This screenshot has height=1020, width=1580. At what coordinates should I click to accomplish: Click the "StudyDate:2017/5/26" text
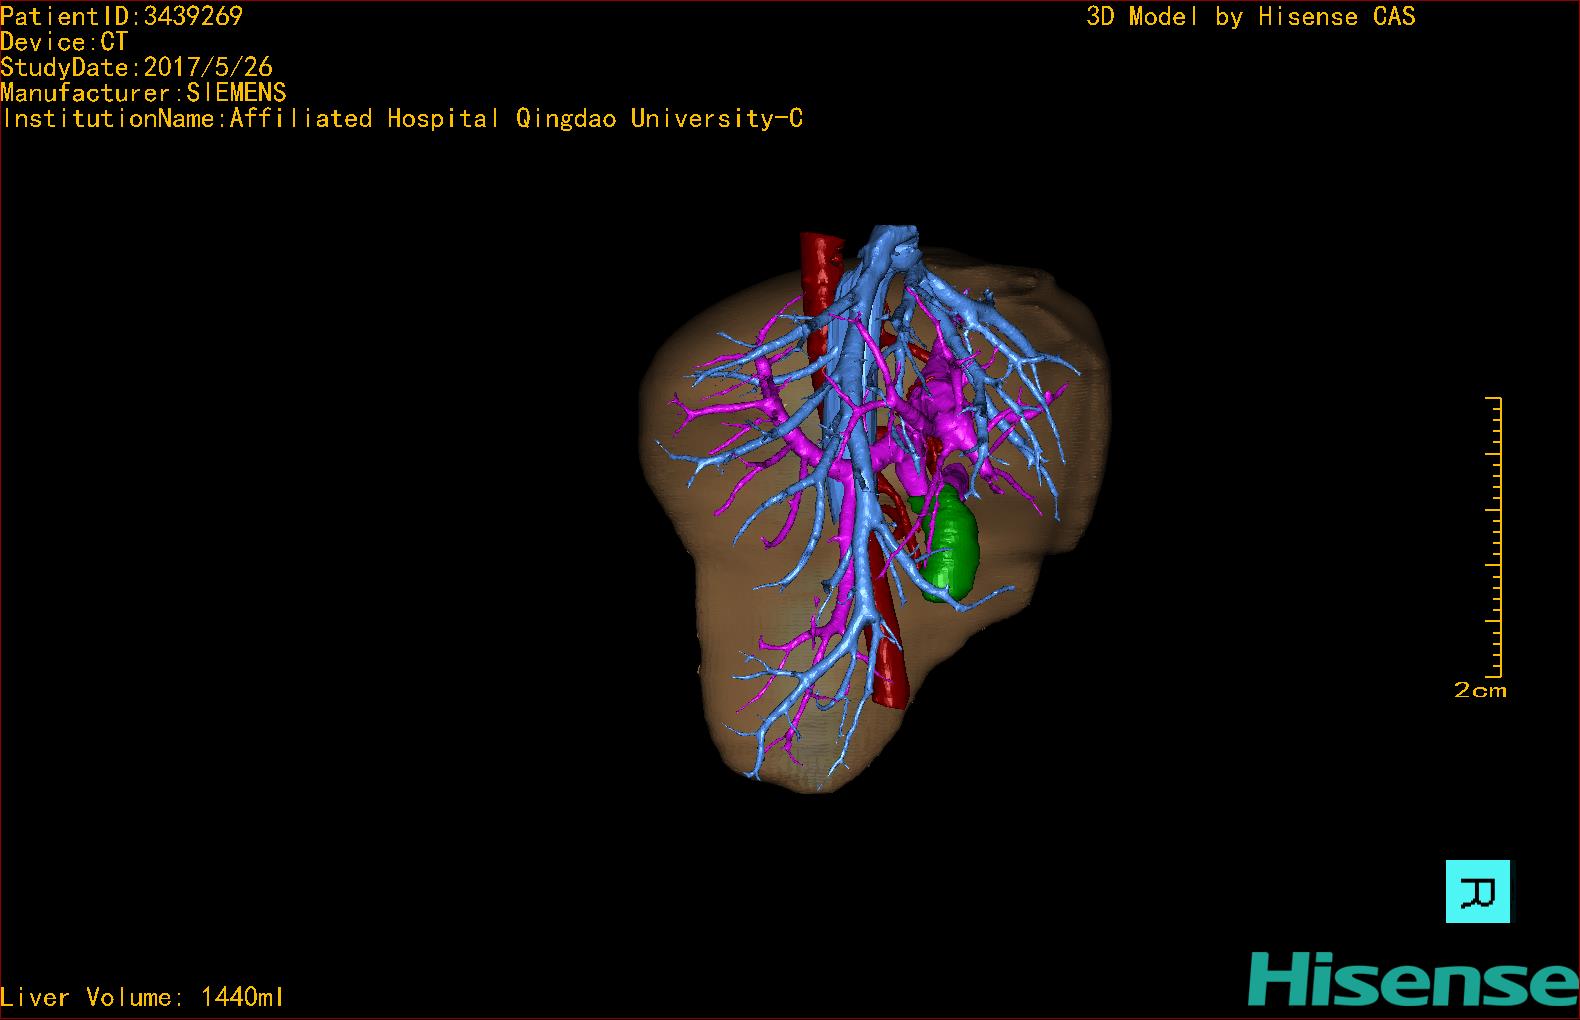(136, 67)
